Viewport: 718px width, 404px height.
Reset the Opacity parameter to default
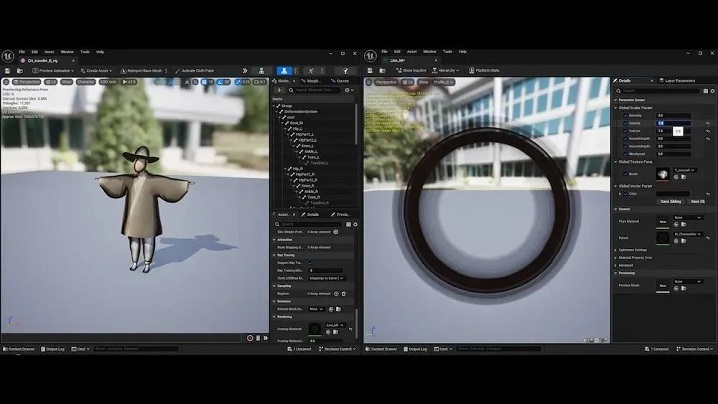708,123
